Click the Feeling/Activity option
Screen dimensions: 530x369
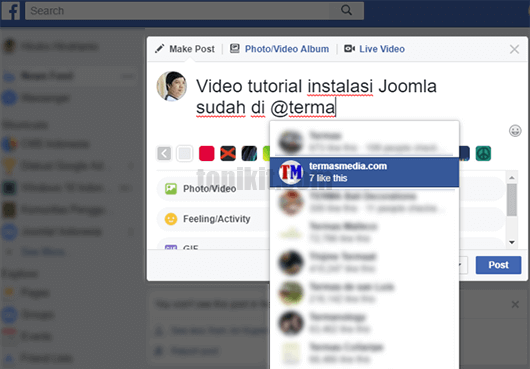213,219
